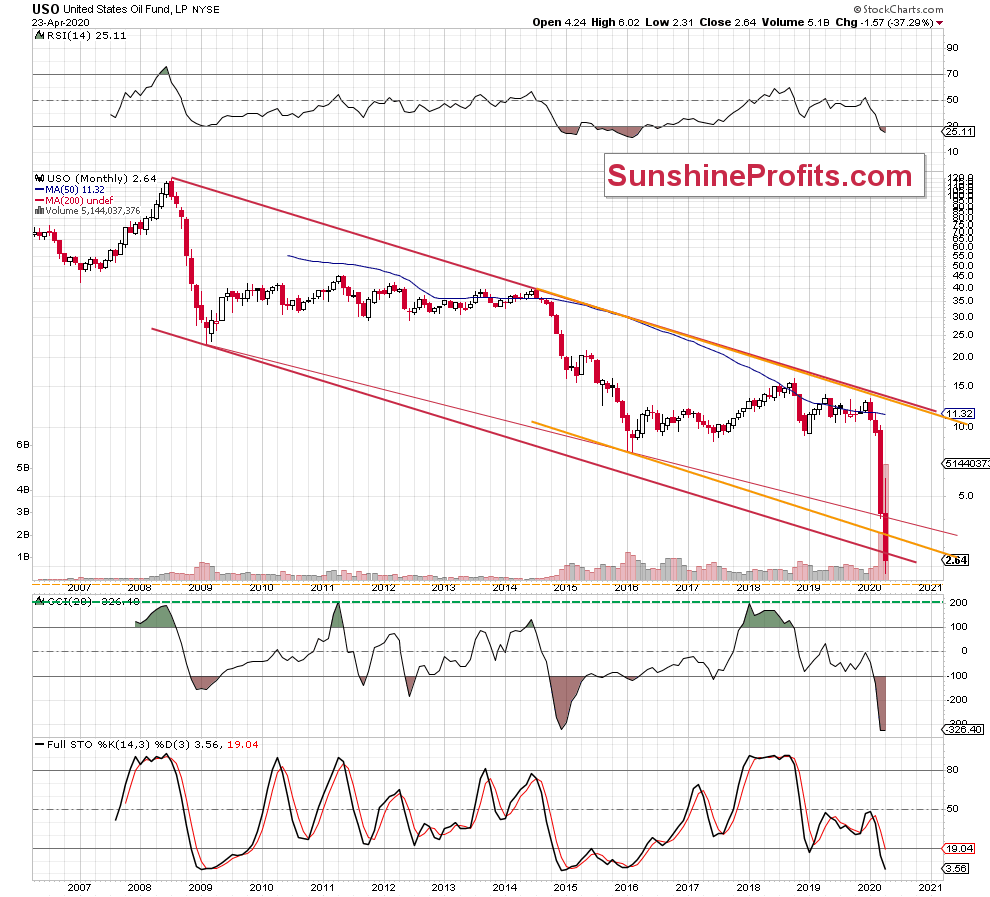The height and width of the screenshot is (897, 990).
Task: Click the red down arrow after Chg value
Action: (x=939, y=23)
